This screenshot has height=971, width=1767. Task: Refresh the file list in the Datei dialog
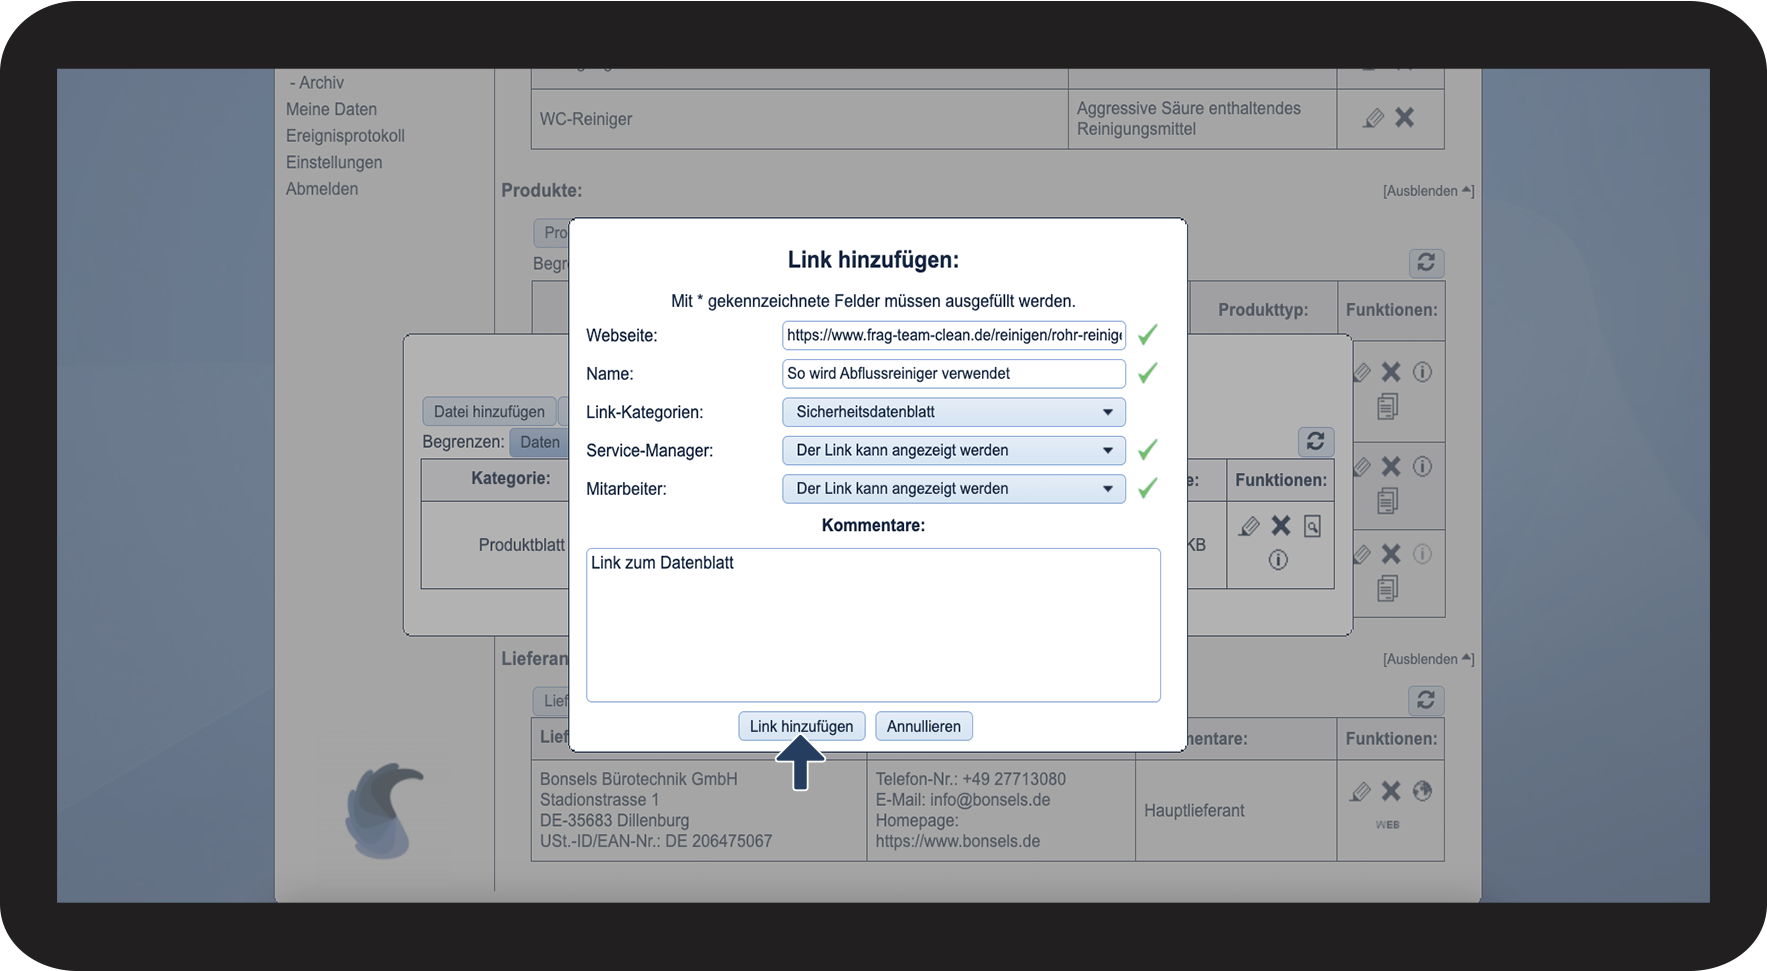click(x=1315, y=441)
